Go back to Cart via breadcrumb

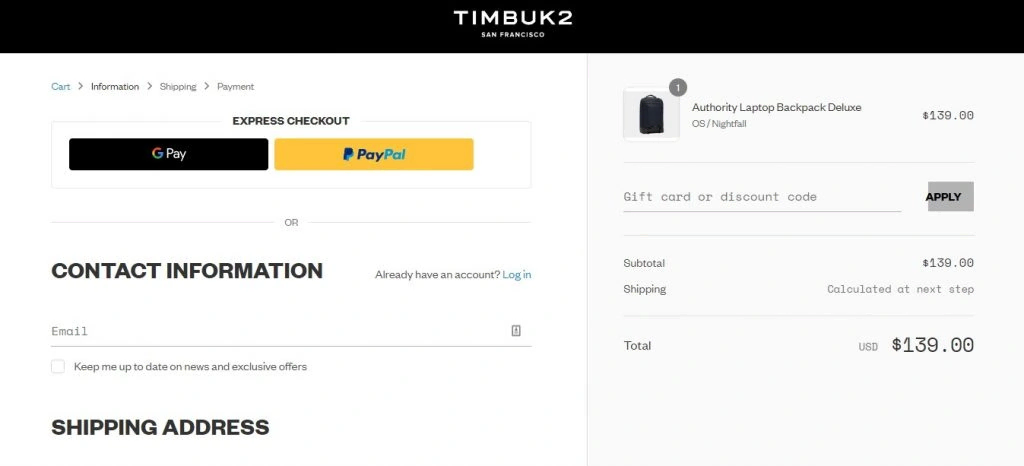(x=61, y=87)
